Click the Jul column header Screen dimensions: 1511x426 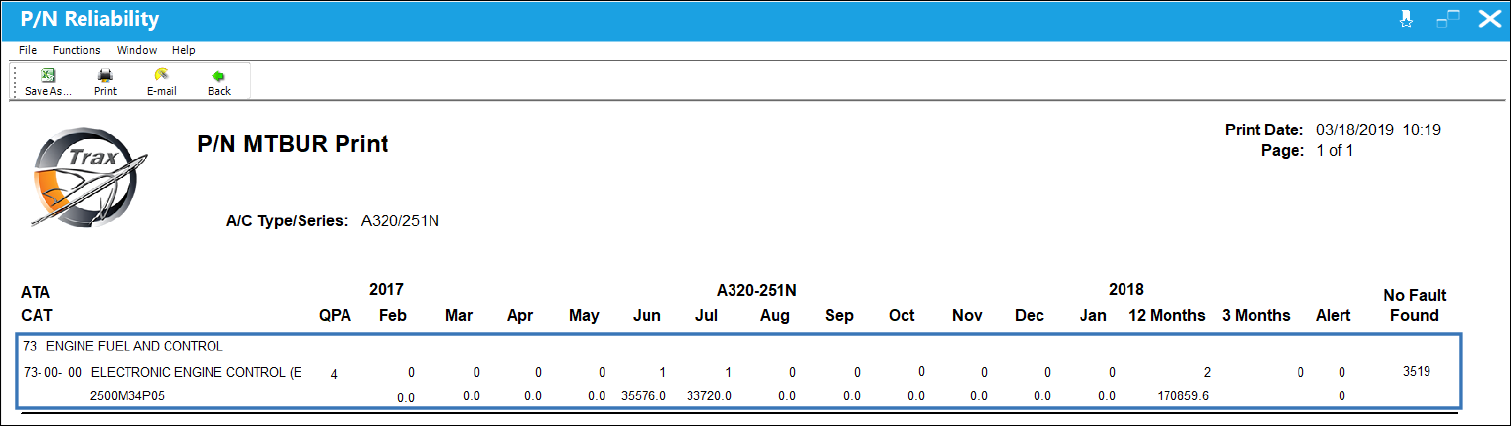point(706,315)
